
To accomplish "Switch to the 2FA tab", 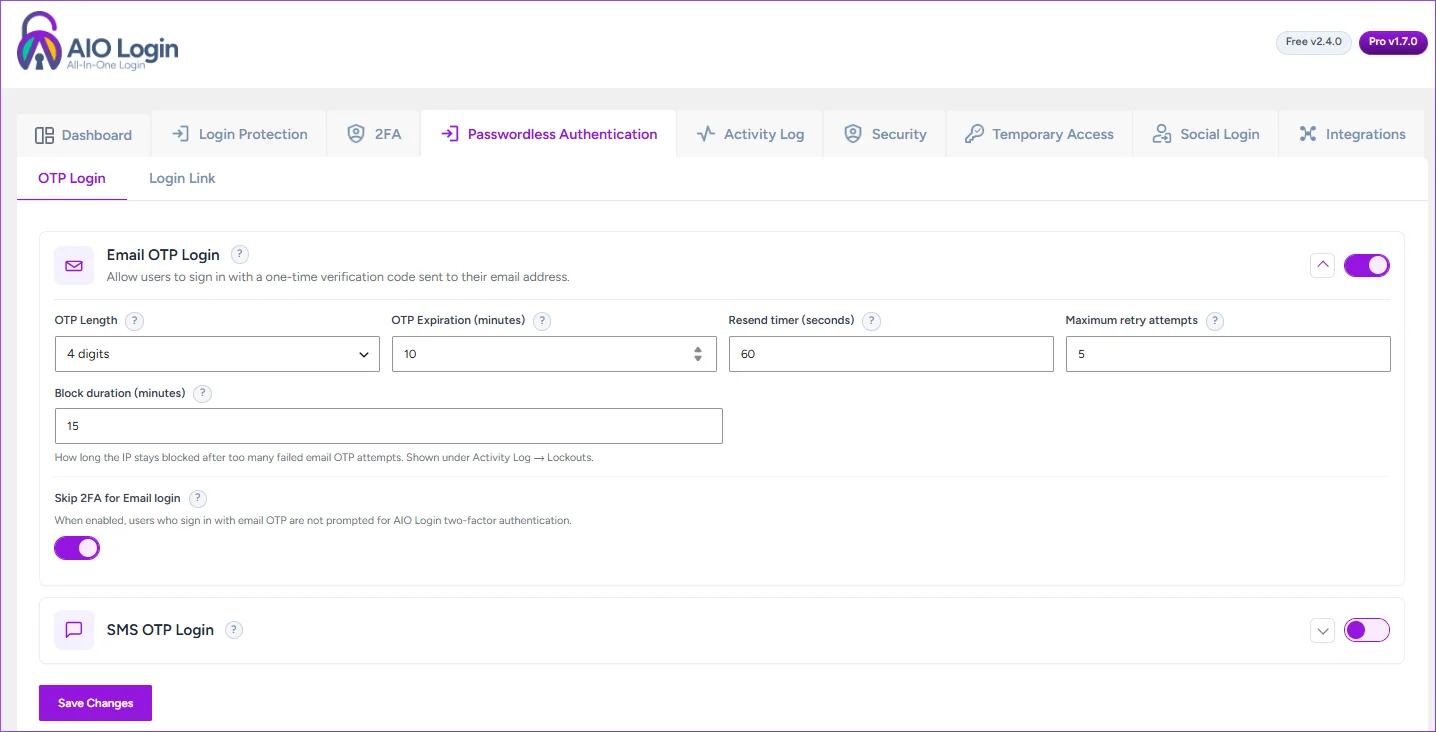I will click(374, 134).
